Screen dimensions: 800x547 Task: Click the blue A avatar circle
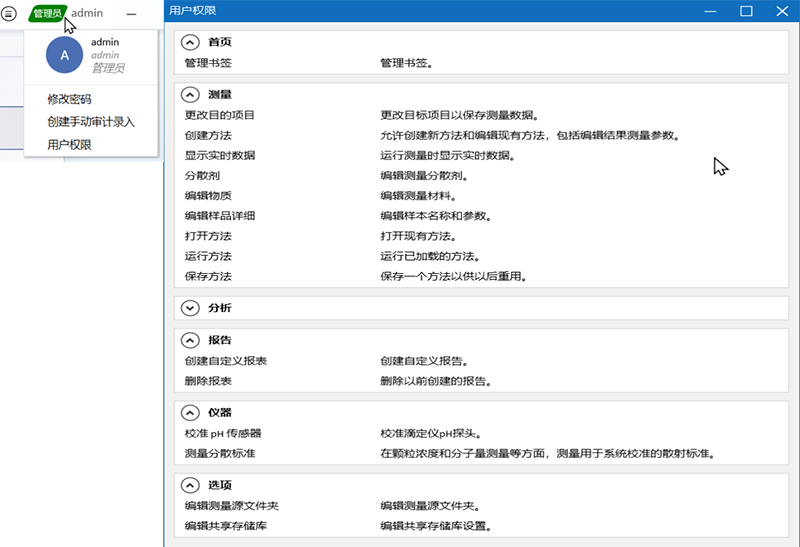click(64, 55)
